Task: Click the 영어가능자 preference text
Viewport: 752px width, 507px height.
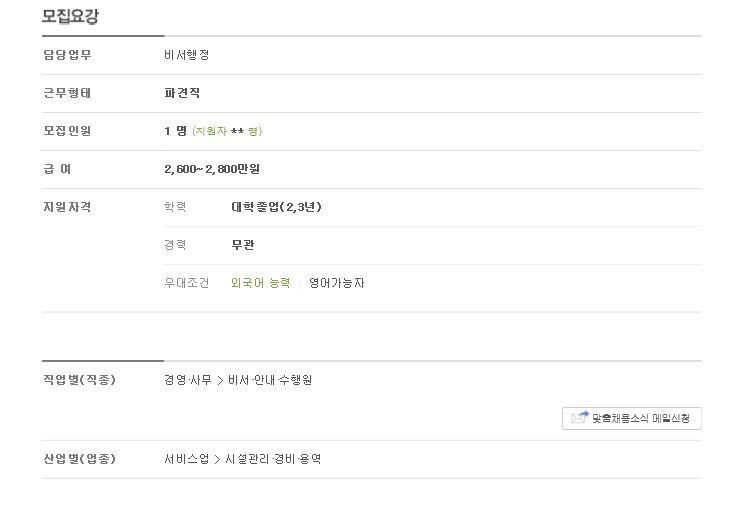Action: [x=337, y=283]
